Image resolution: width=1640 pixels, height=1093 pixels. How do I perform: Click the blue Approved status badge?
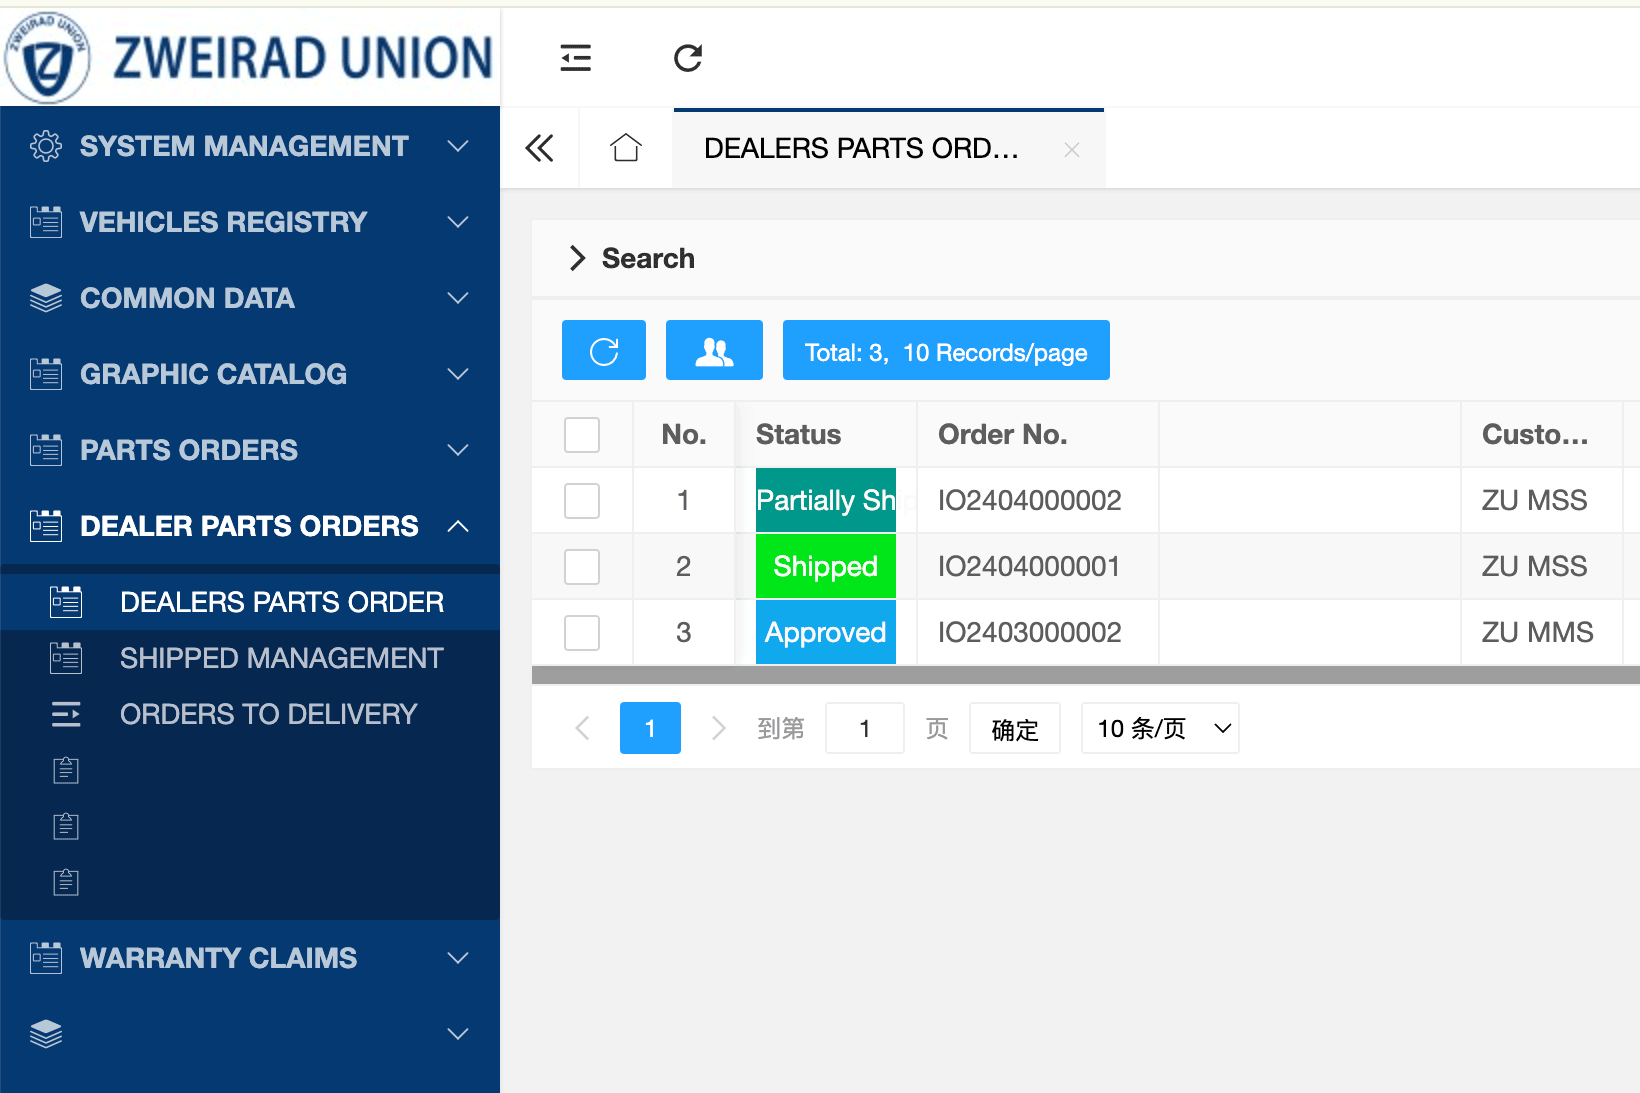[826, 632]
